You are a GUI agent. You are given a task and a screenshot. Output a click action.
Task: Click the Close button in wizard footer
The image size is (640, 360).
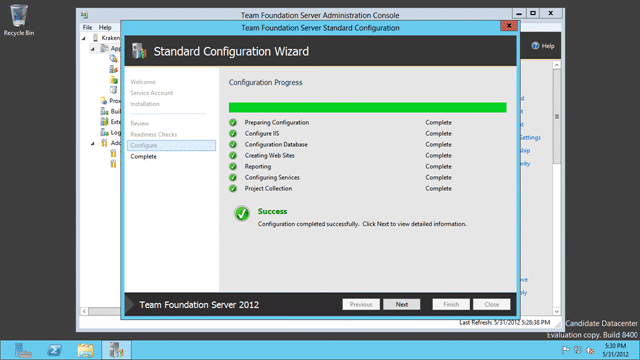pos(491,304)
